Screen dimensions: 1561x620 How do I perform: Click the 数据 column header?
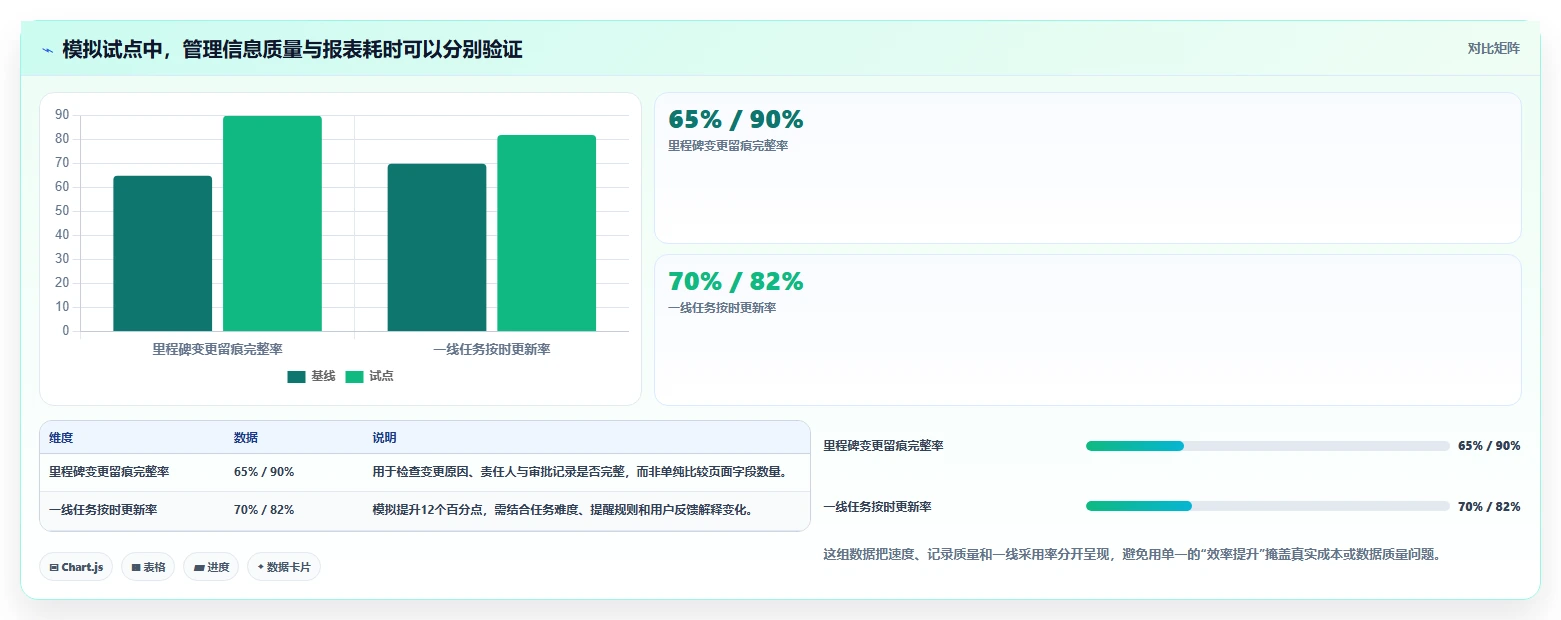coord(246,438)
